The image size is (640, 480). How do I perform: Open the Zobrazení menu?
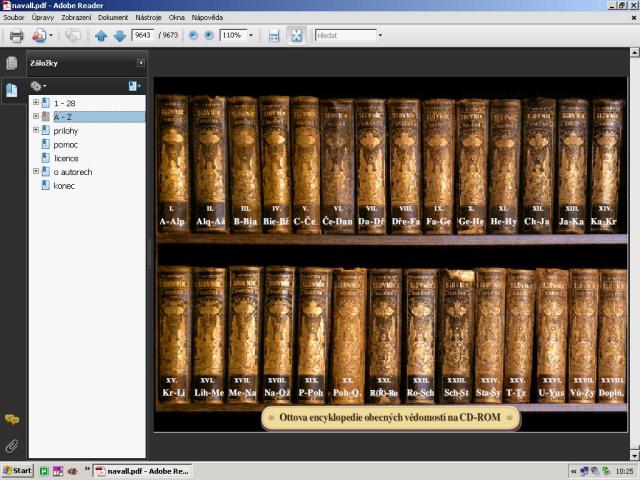pos(76,18)
